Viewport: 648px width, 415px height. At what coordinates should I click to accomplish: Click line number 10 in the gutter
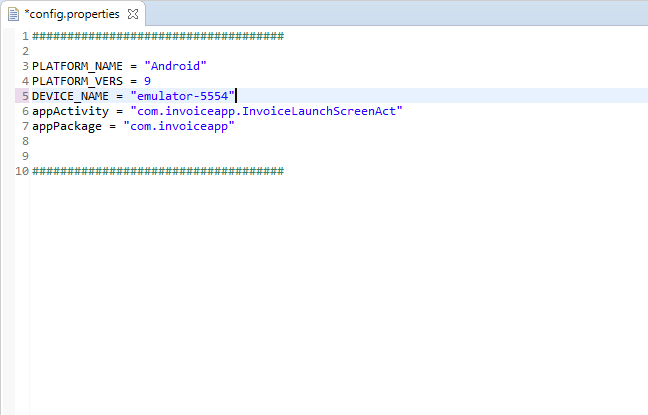pyautogui.click(x=22, y=171)
